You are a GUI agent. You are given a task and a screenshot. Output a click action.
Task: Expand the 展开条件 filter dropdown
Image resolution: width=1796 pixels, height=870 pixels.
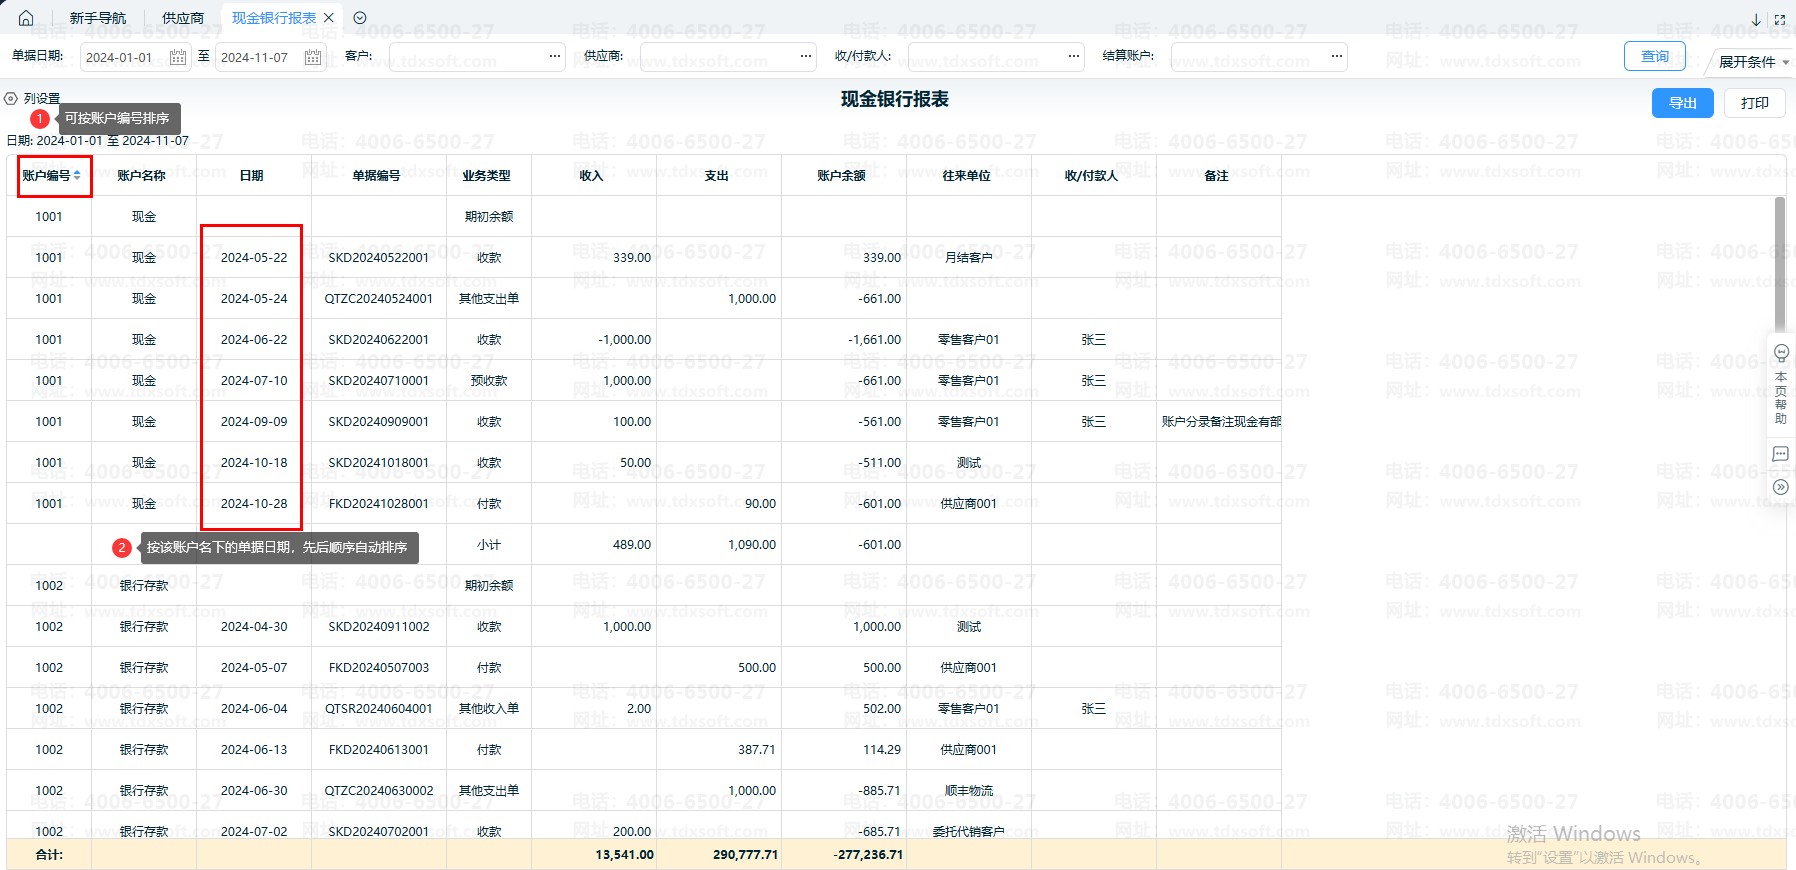coord(1753,61)
